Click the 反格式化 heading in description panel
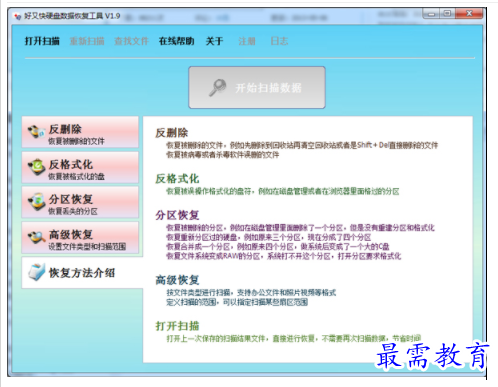The height and width of the screenshot is (387, 498). point(177,179)
